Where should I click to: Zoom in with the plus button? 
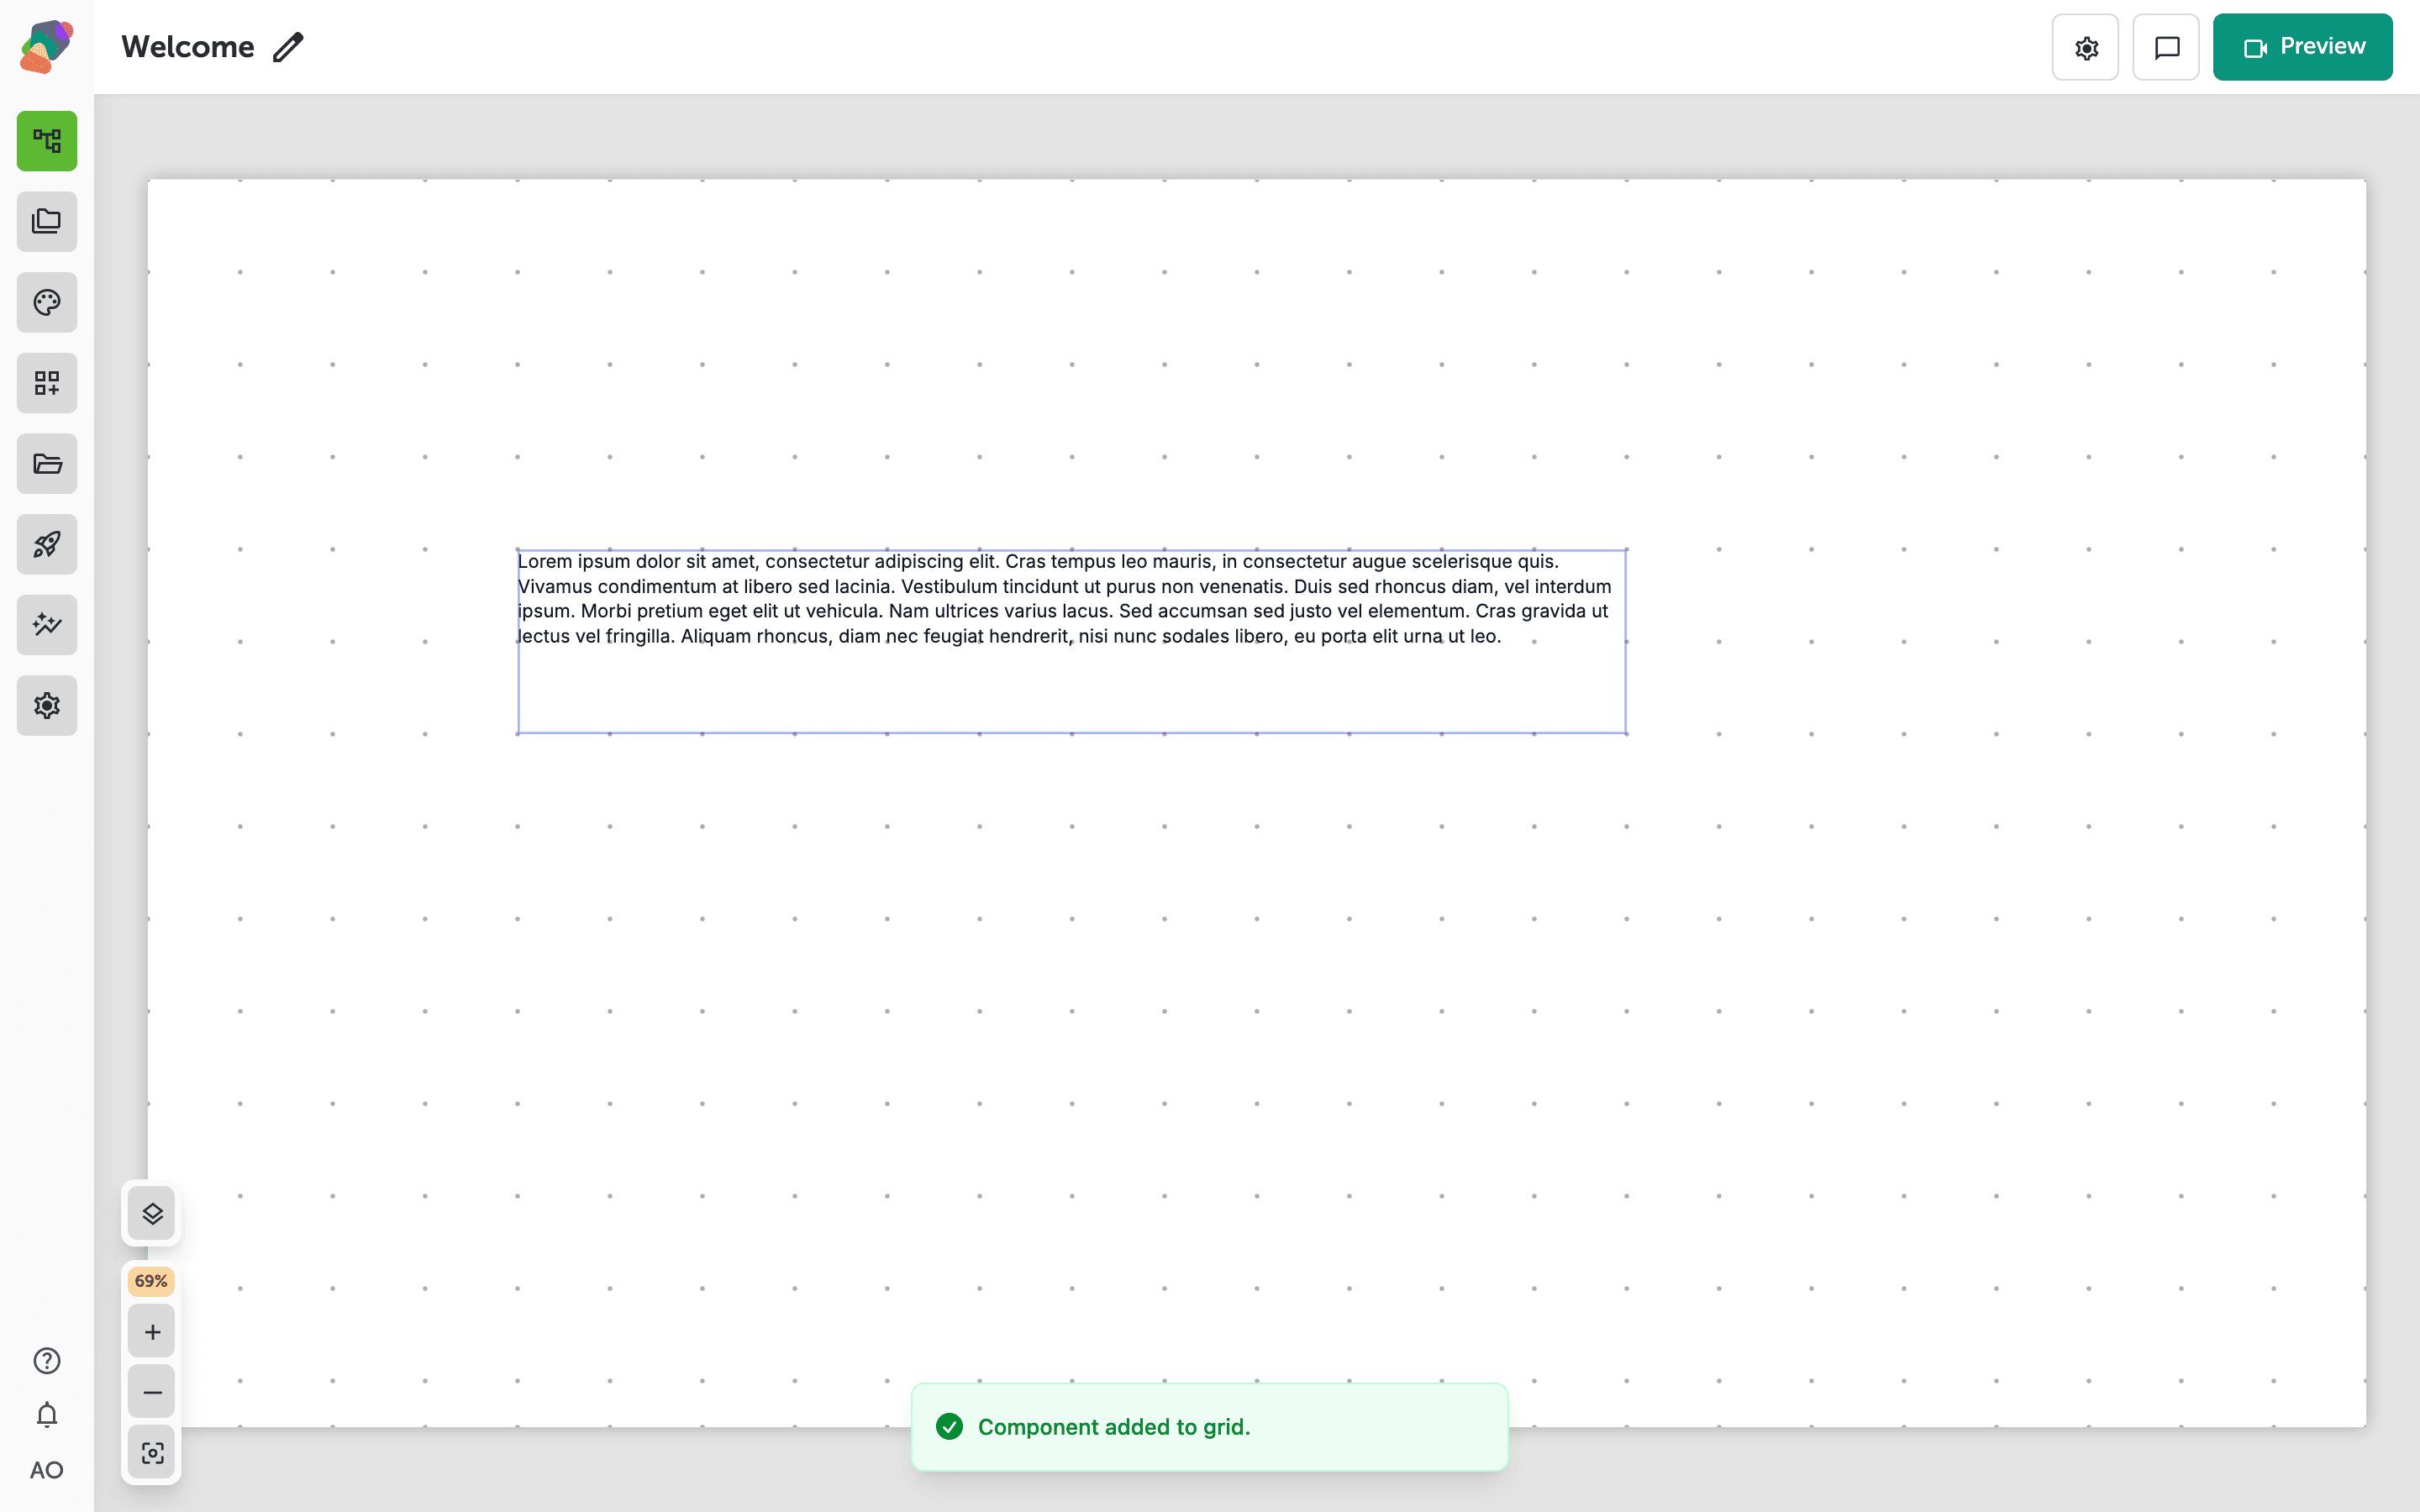coord(152,1332)
